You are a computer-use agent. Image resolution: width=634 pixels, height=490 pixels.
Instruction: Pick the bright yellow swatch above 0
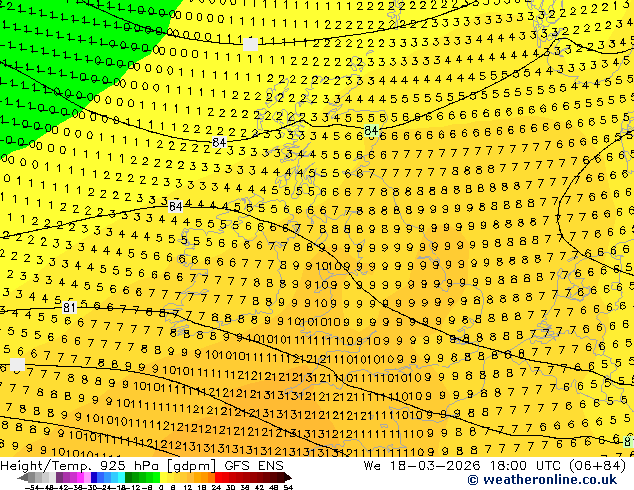click(164, 478)
